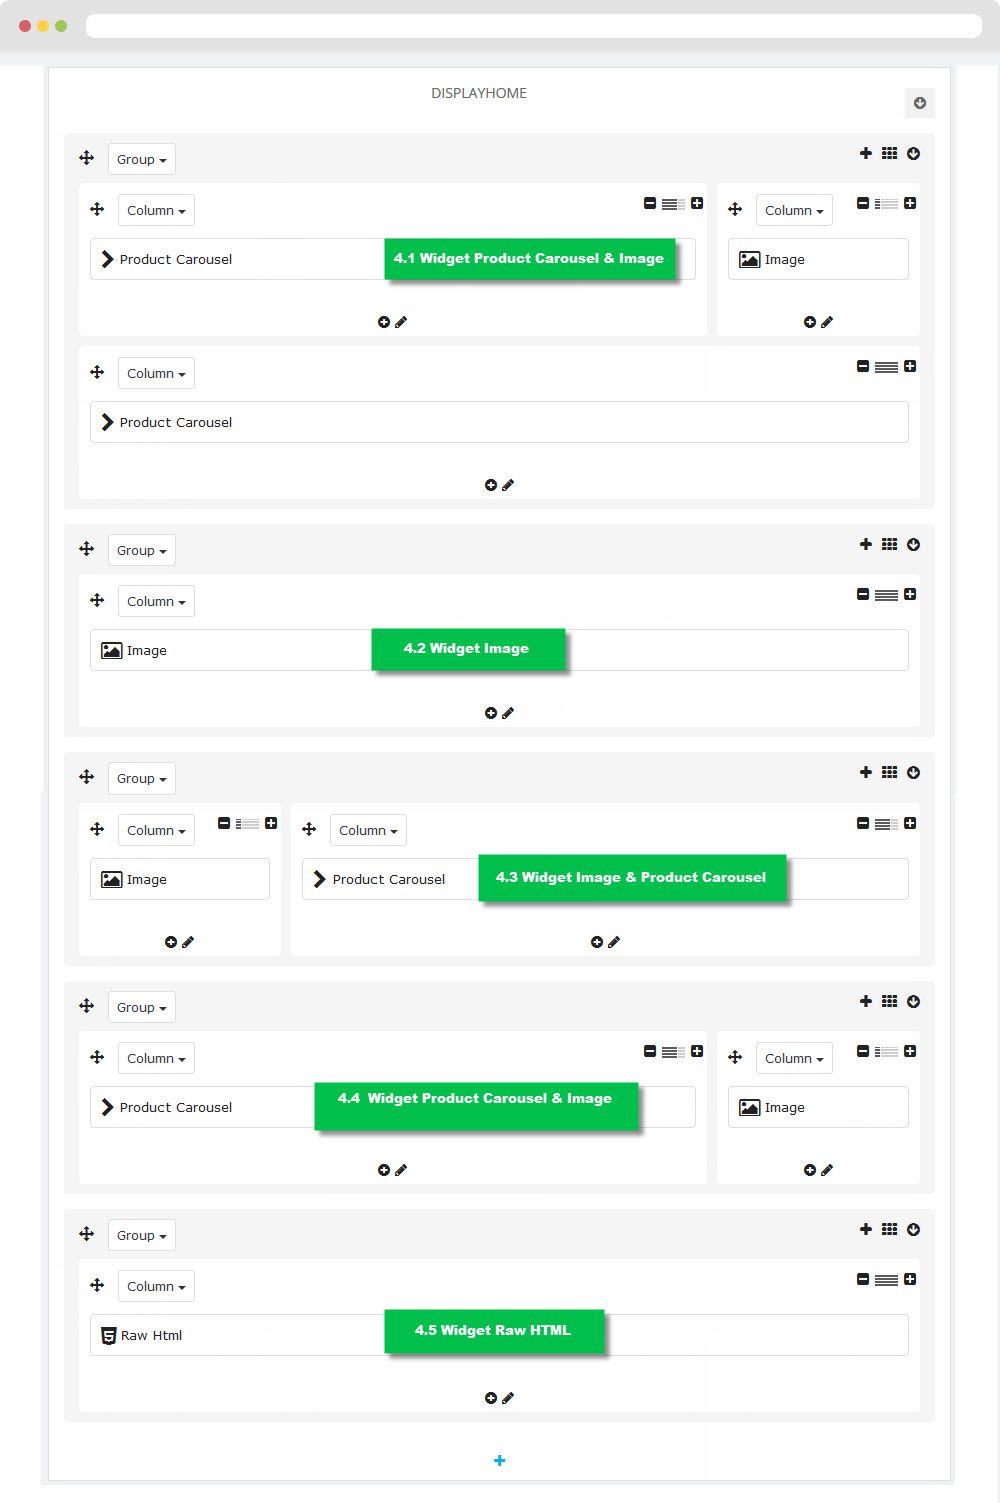The height and width of the screenshot is (1503, 1000).
Task: Open the second Product Carousel widget in first group
Action: click(x=499, y=422)
